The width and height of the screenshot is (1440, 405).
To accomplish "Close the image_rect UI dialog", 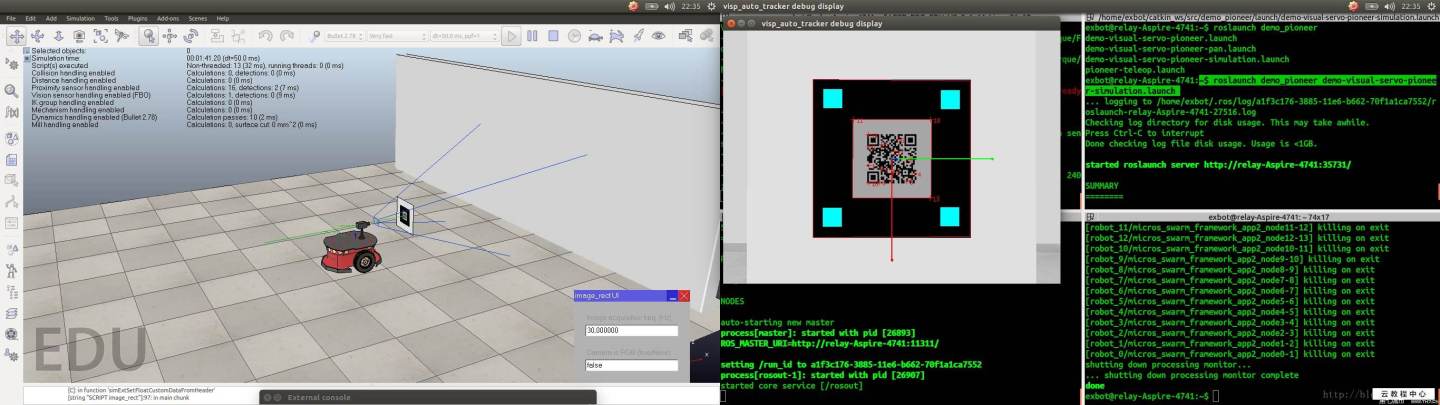I will tap(685, 296).
